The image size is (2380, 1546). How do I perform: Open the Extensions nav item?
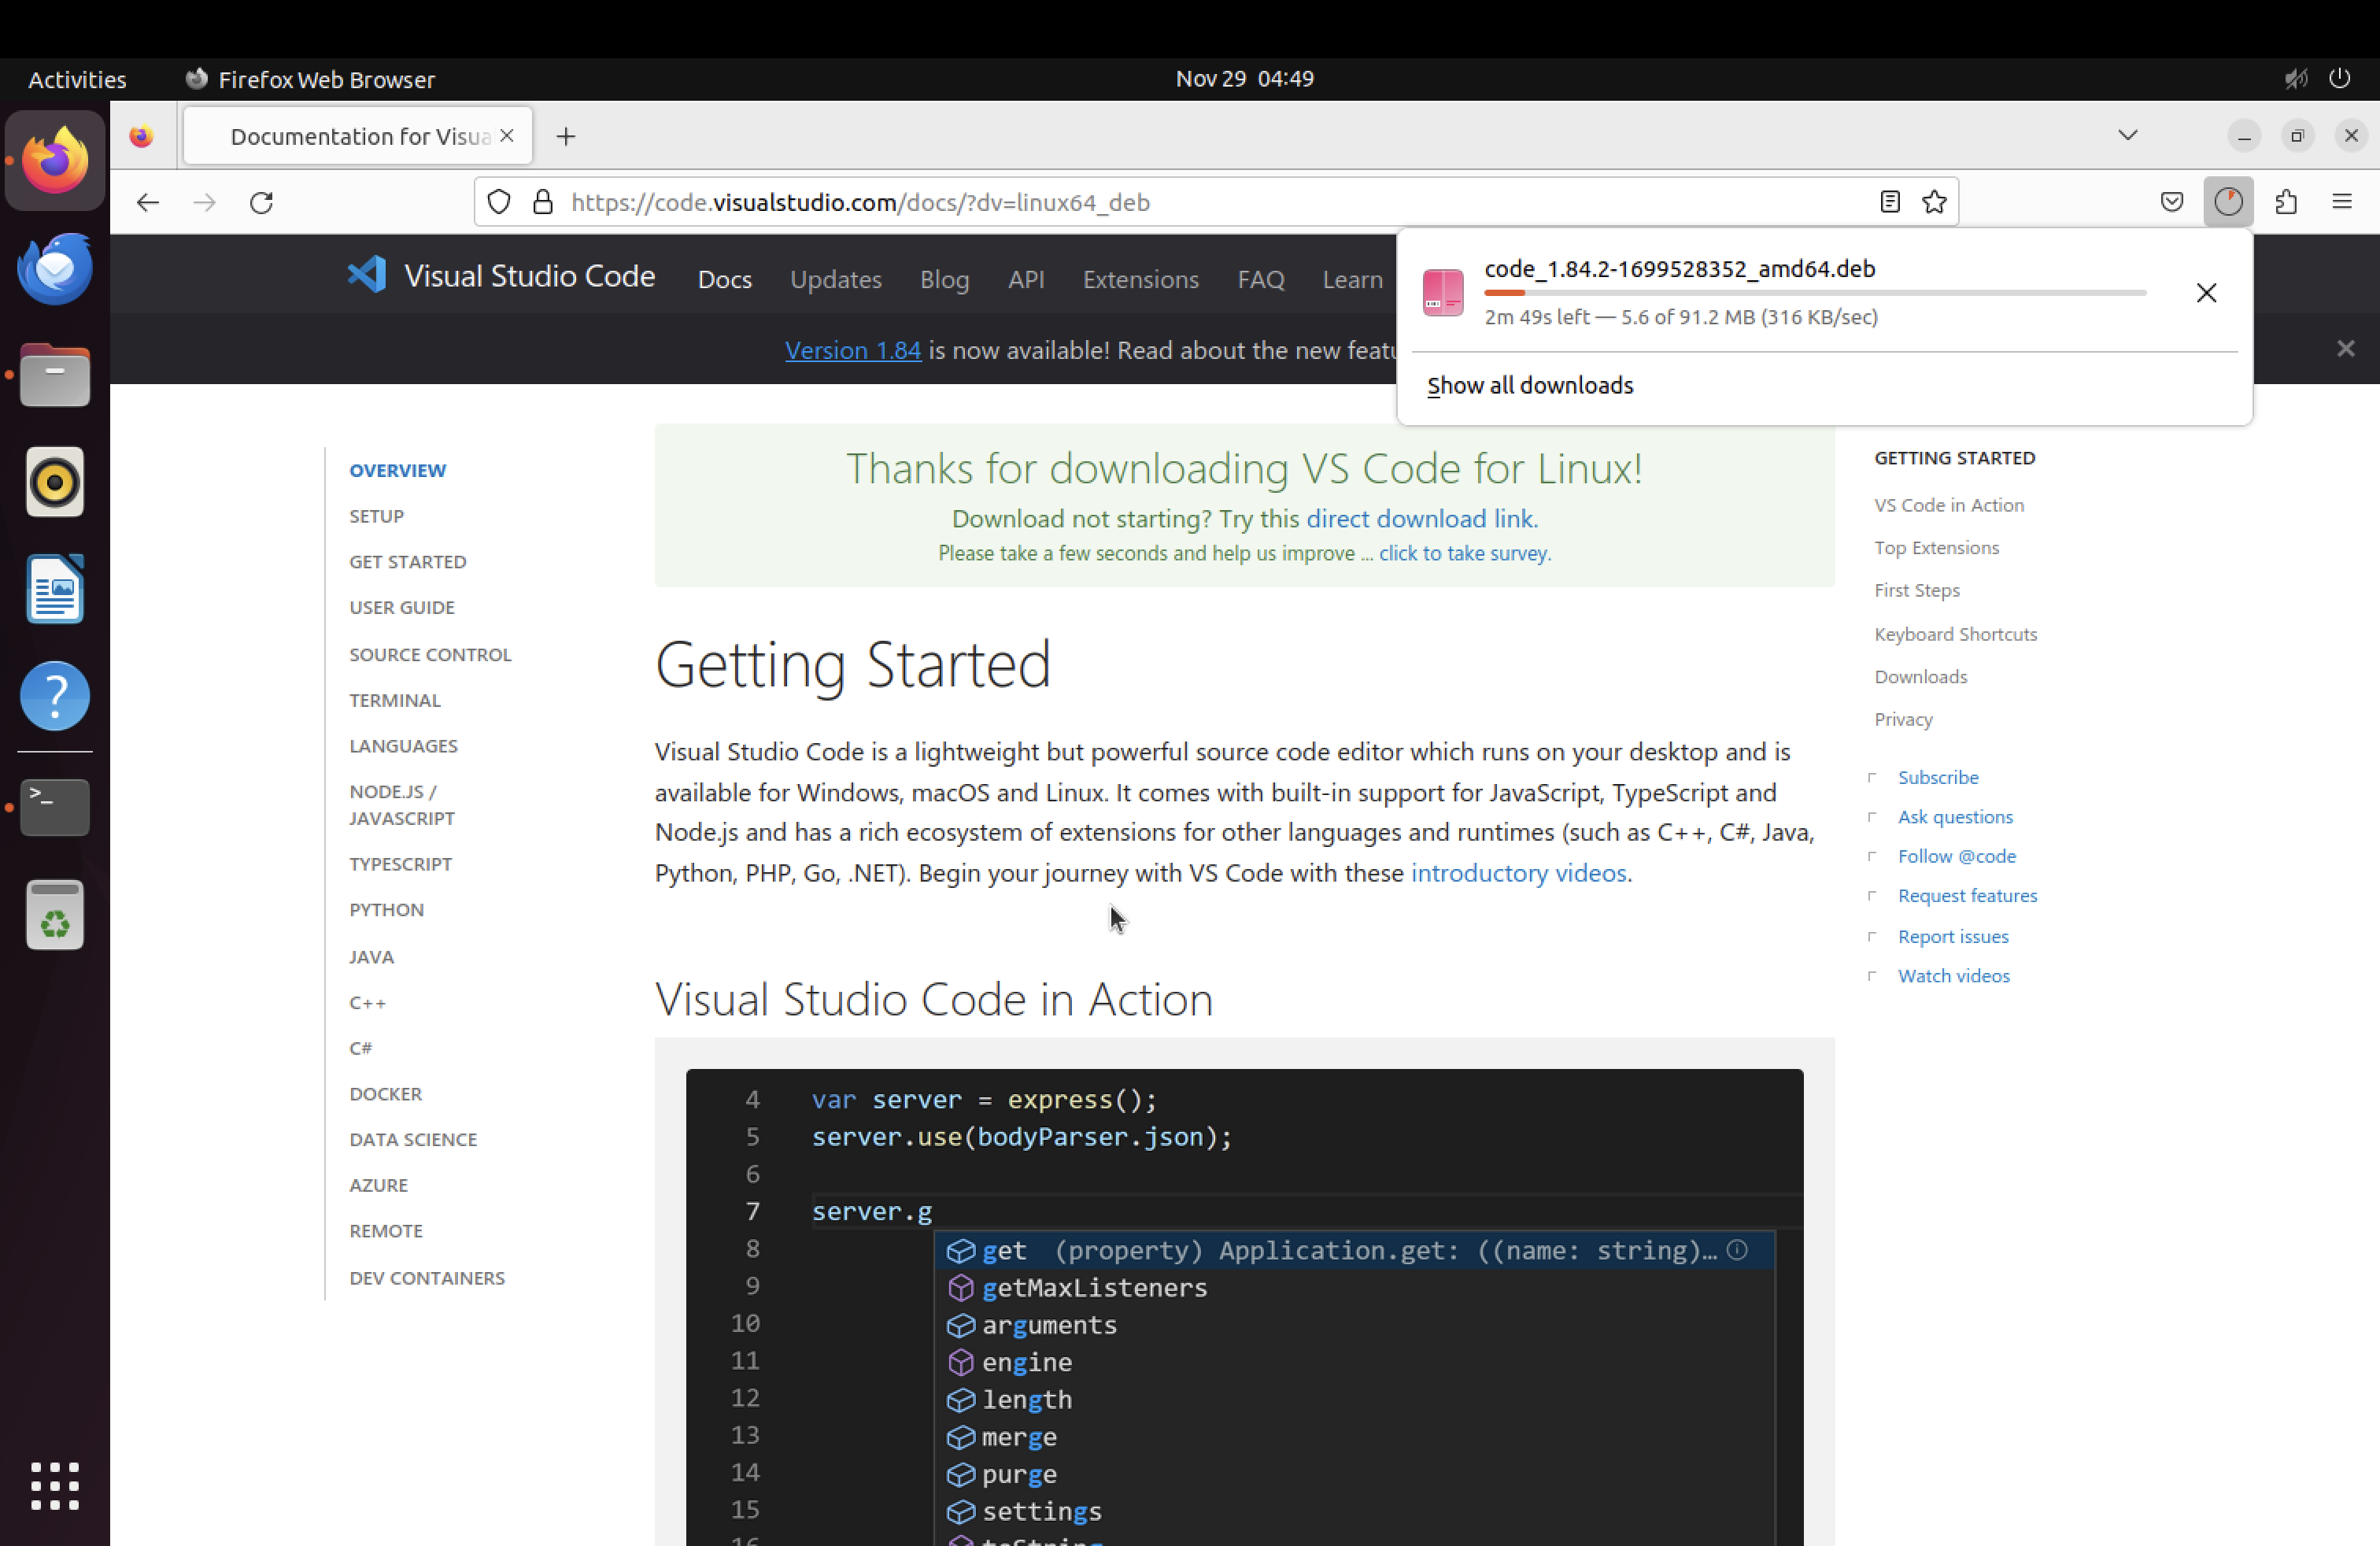tap(1141, 279)
